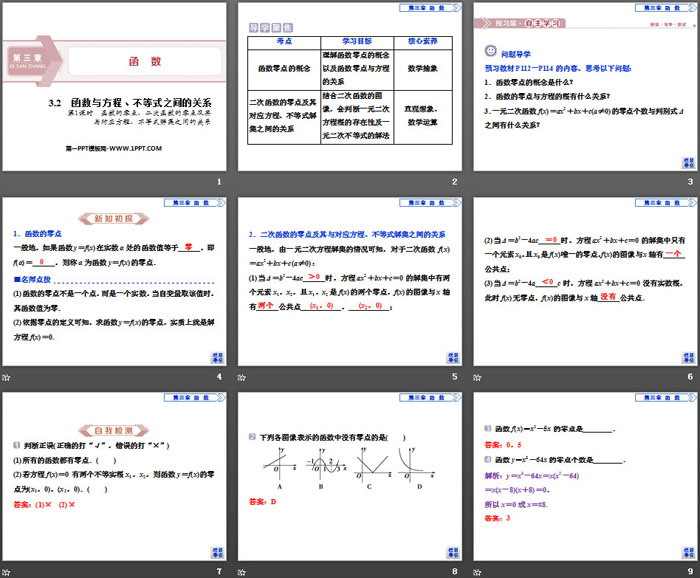The image size is (700, 578).
Task: Click the navigation corner button on slide 8
Action: coord(451,550)
